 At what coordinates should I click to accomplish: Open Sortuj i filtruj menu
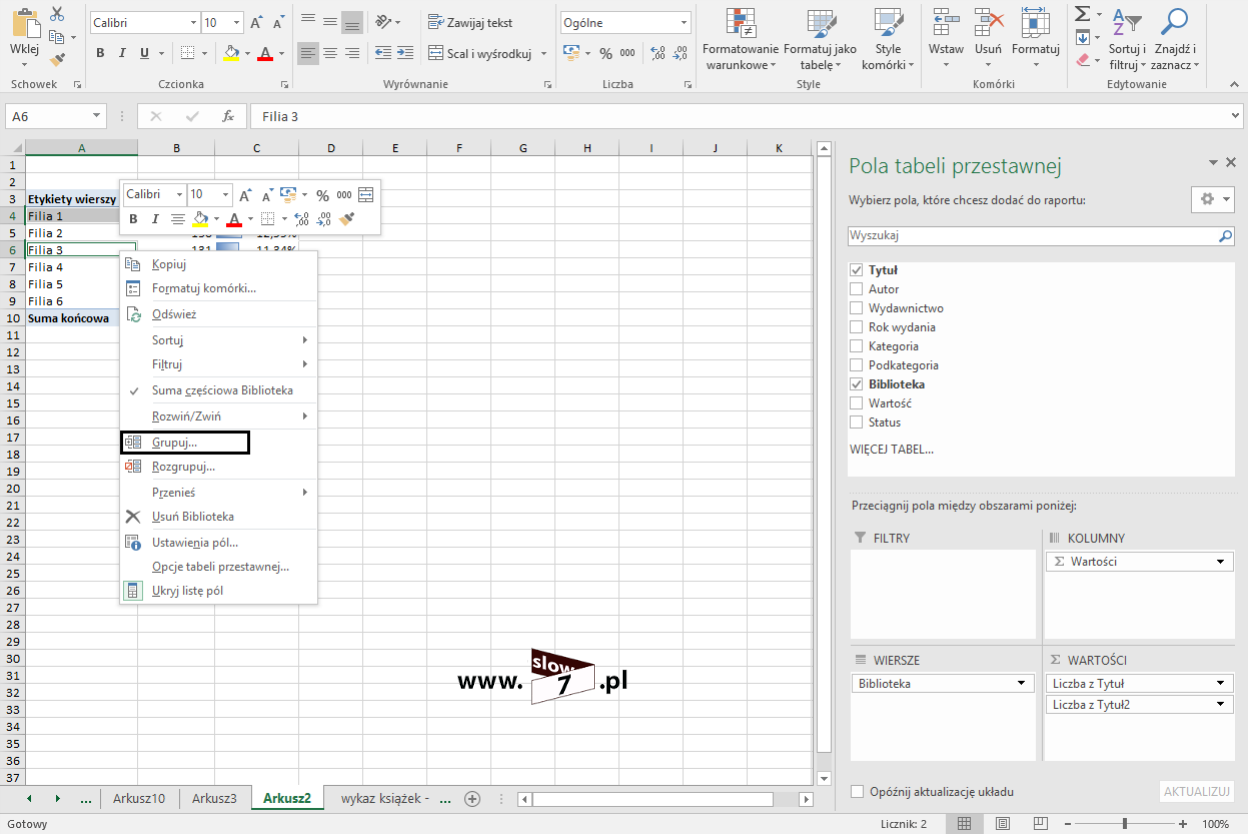click(x=1126, y=40)
